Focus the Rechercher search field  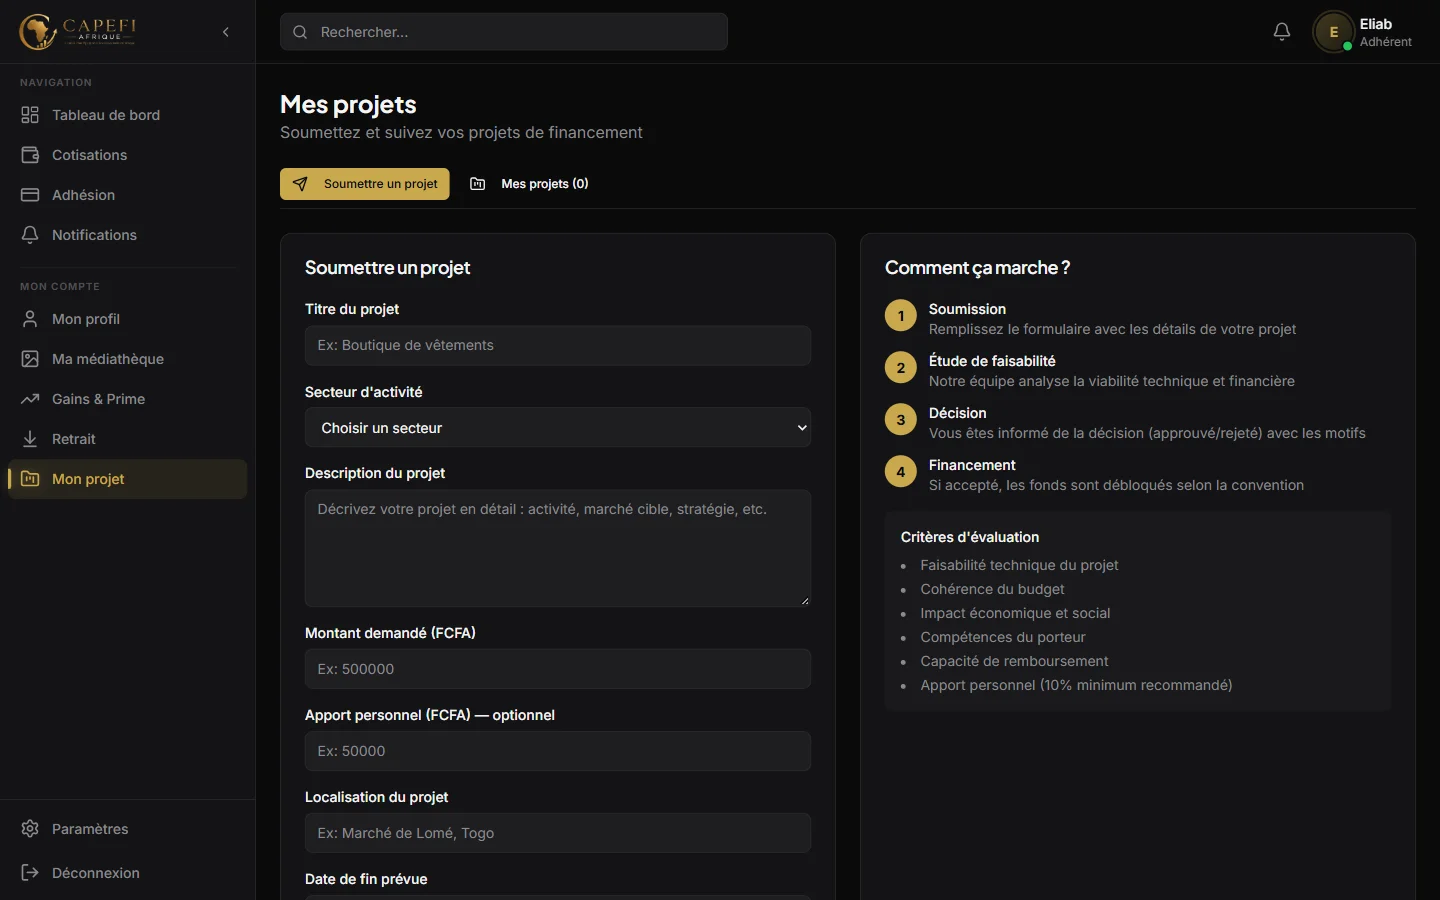click(x=504, y=32)
